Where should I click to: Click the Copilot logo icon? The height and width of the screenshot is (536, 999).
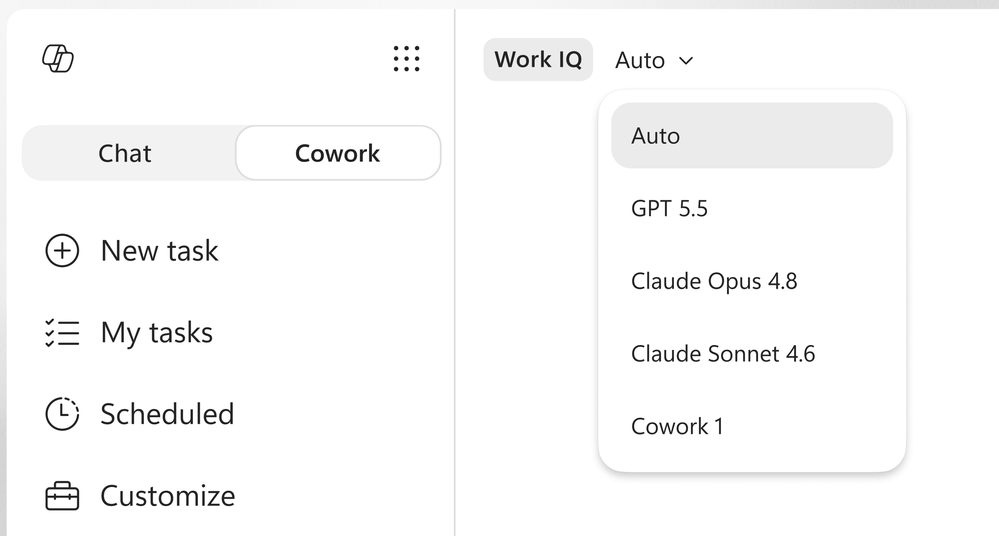(x=58, y=59)
